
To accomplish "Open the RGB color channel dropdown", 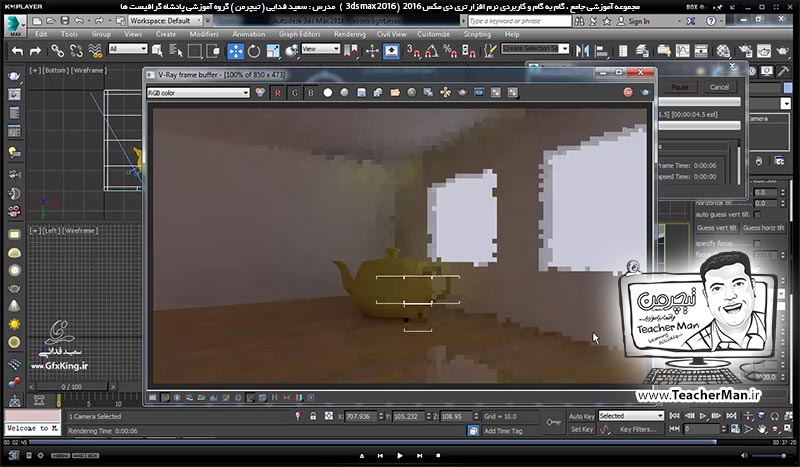I will 198,93.
